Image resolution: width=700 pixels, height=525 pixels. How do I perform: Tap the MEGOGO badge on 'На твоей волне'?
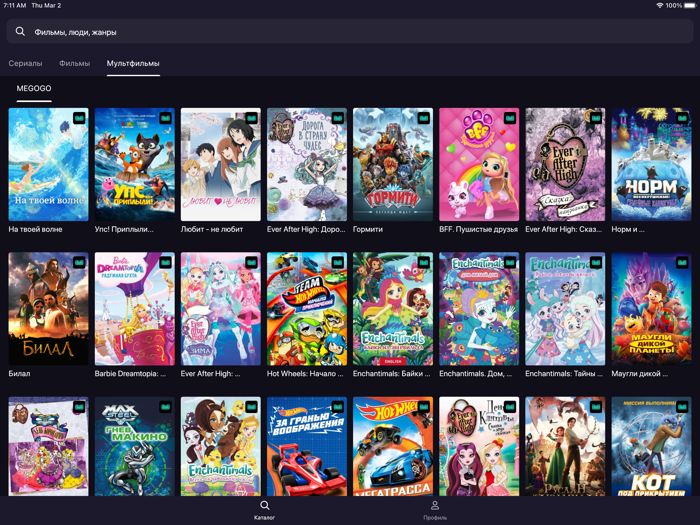tap(79, 118)
